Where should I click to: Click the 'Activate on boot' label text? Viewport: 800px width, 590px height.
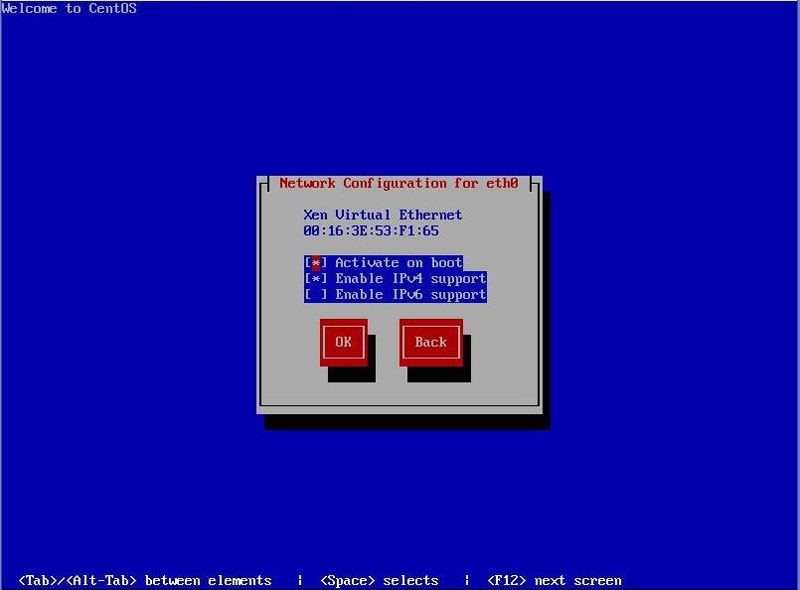click(399, 263)
